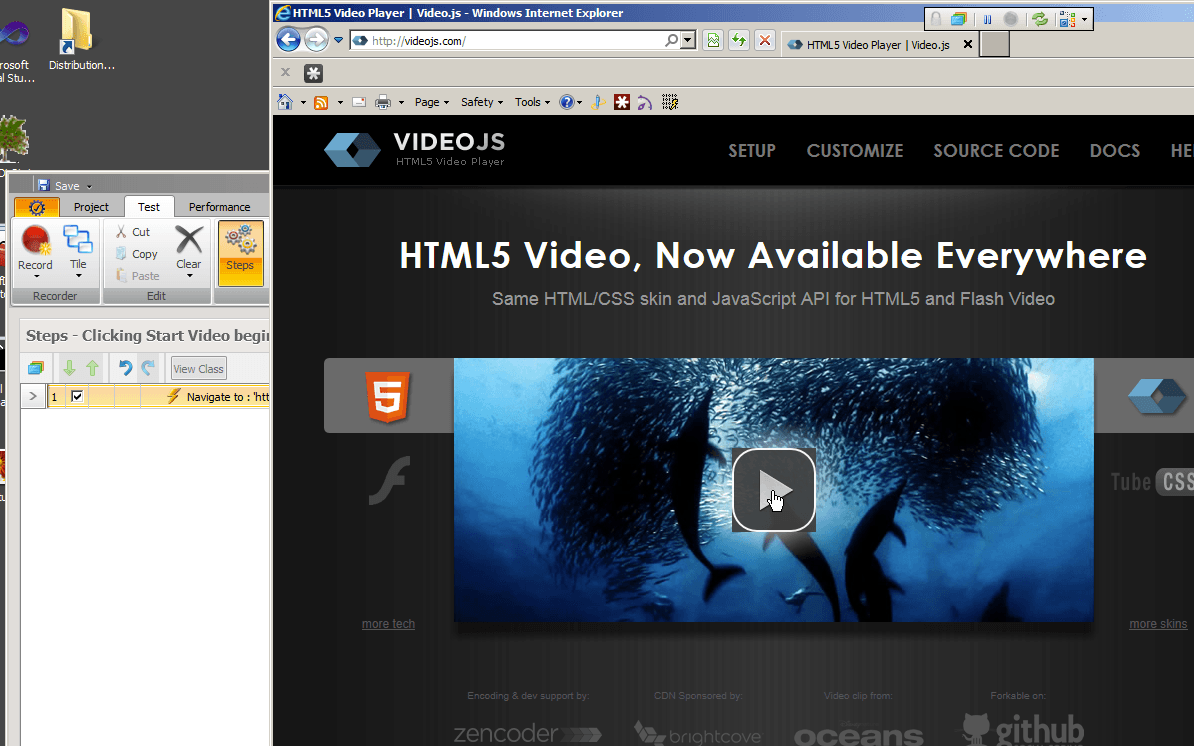Click the stacked windows icon in Steps toolbar
This screenshot has width=1194, height=746.
(36, 368)
